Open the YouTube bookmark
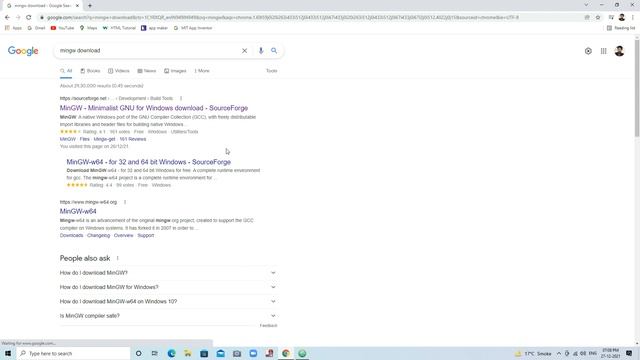This screenshot has height=360, width=640. (62, 28)
